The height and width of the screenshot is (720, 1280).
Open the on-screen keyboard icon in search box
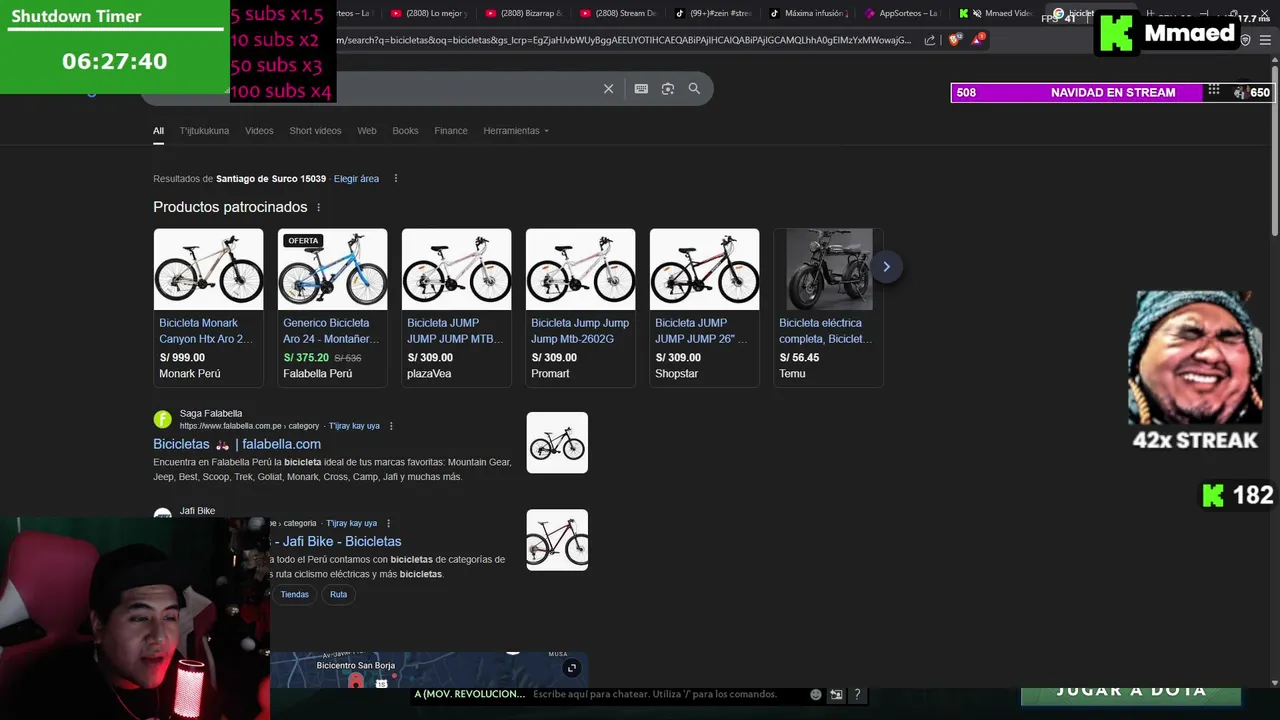click(x=641, y=89)
